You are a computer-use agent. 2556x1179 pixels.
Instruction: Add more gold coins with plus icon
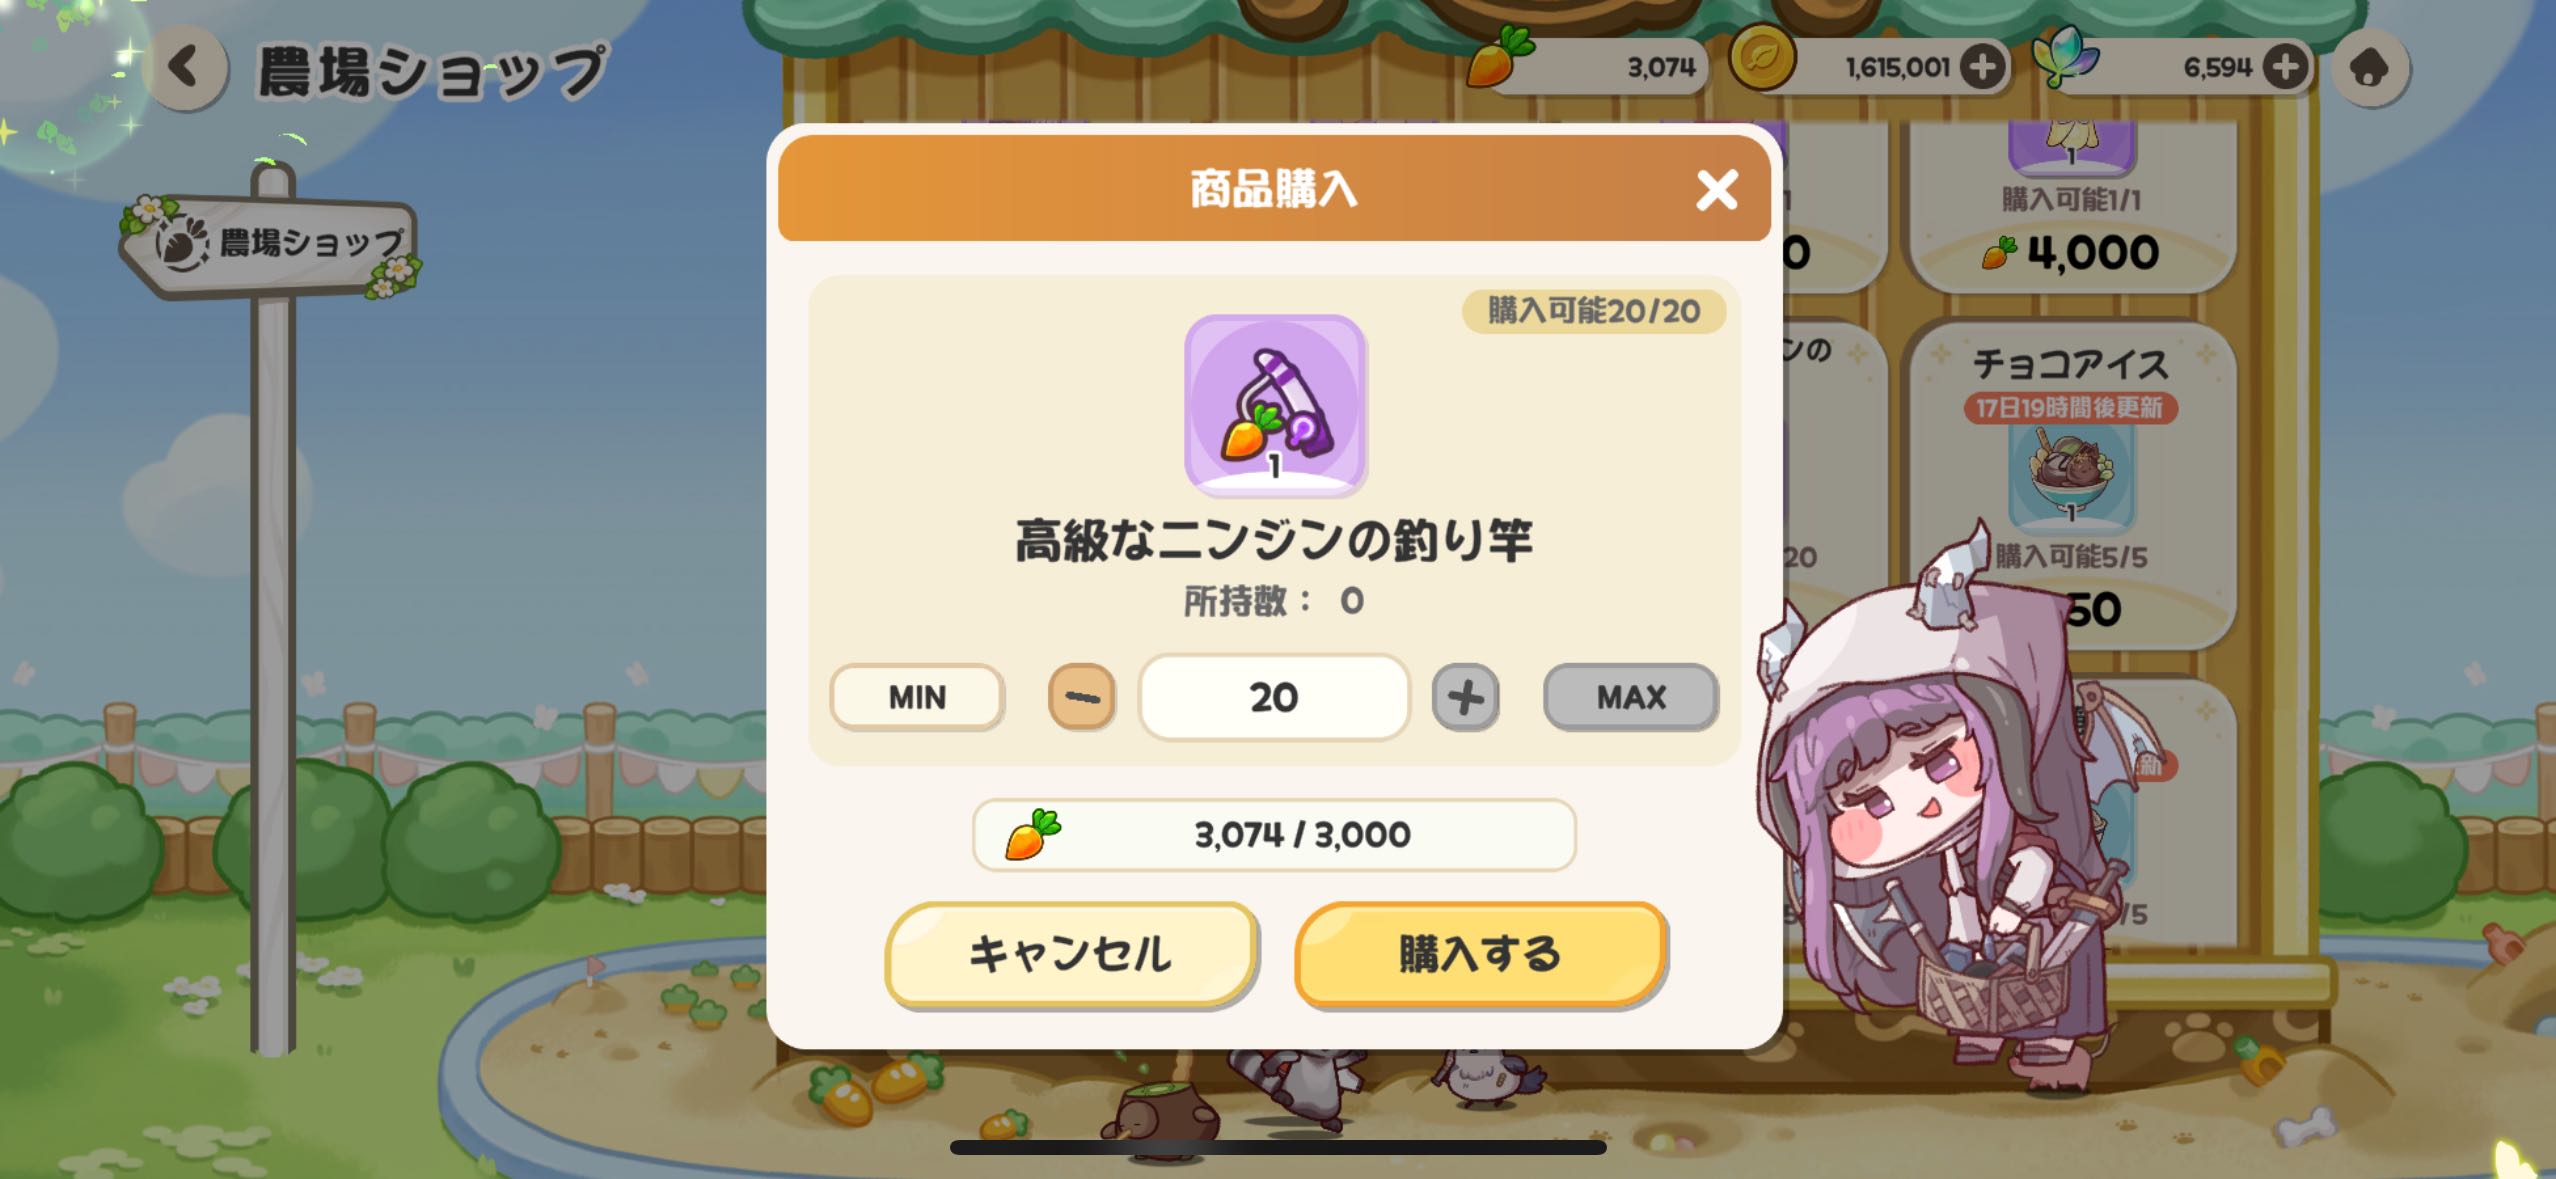click(x=1982, y=67)
